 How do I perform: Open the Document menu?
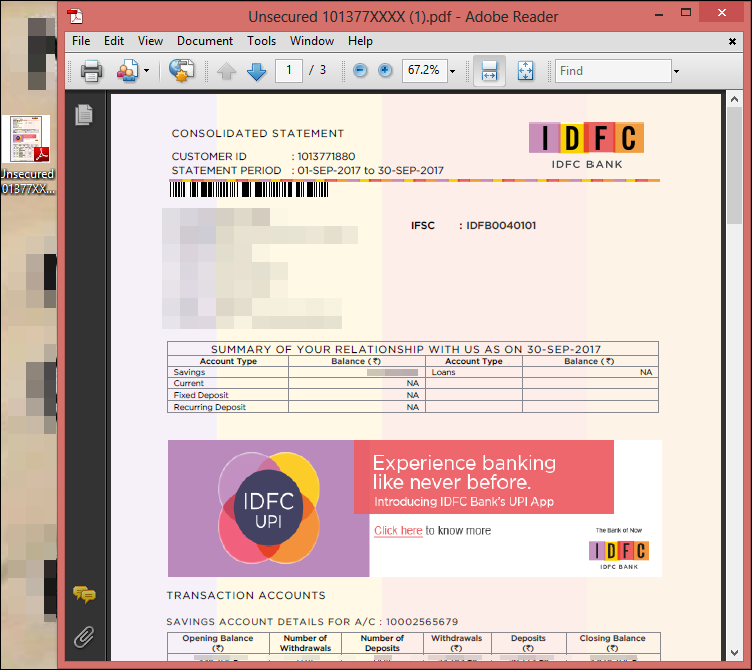click(205, 41)
